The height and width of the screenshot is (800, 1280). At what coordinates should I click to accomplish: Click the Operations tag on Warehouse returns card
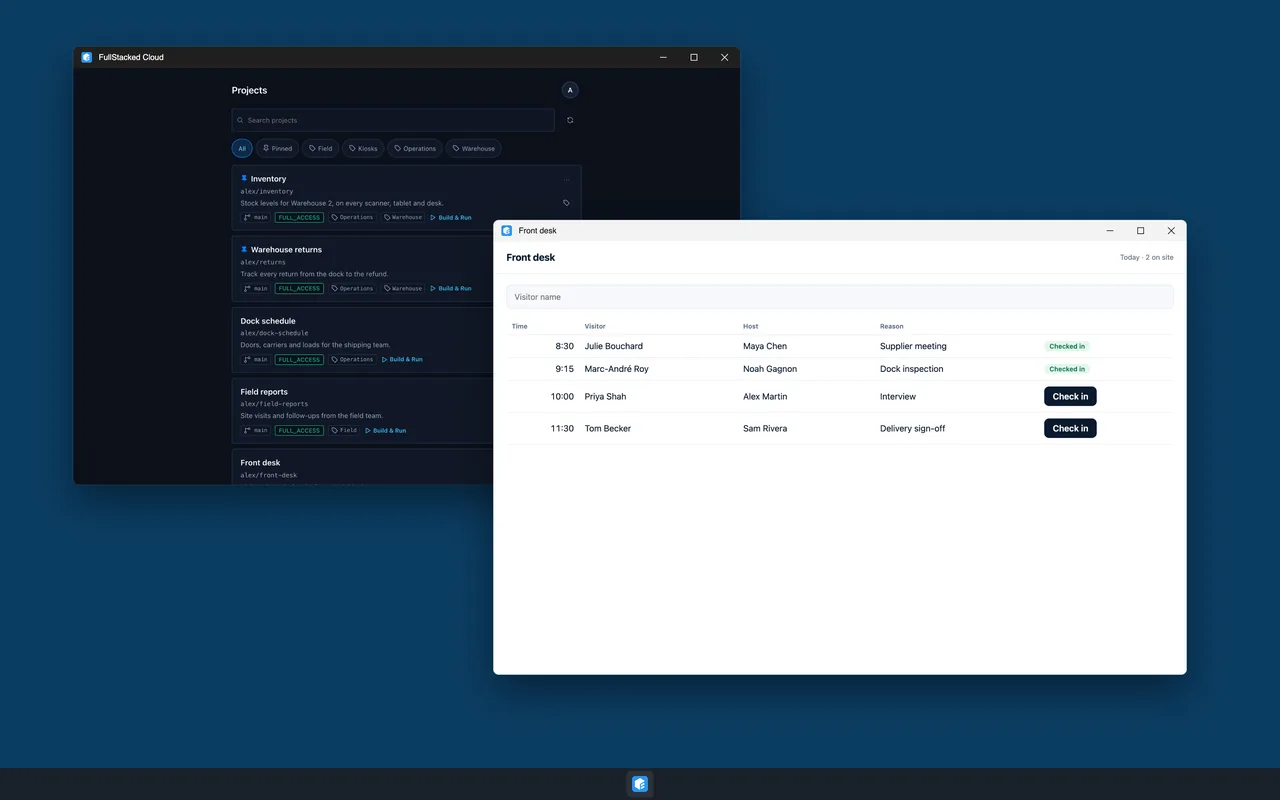(x=352, y=288)
